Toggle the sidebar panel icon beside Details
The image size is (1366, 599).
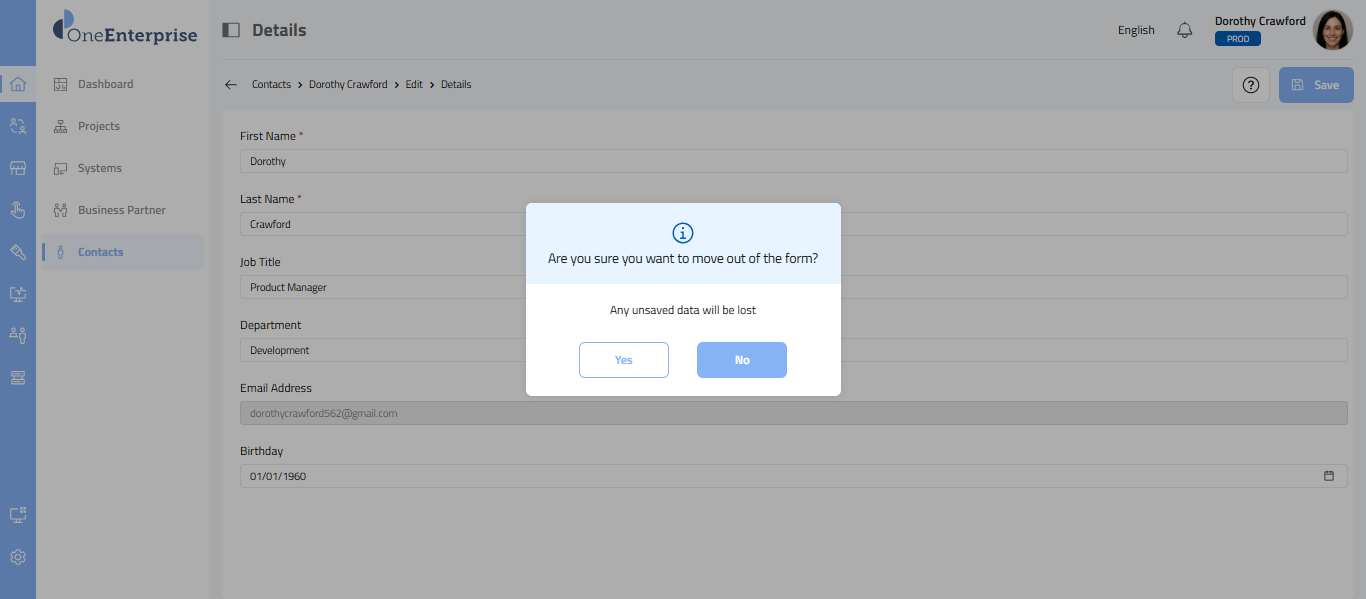(231, 30)
